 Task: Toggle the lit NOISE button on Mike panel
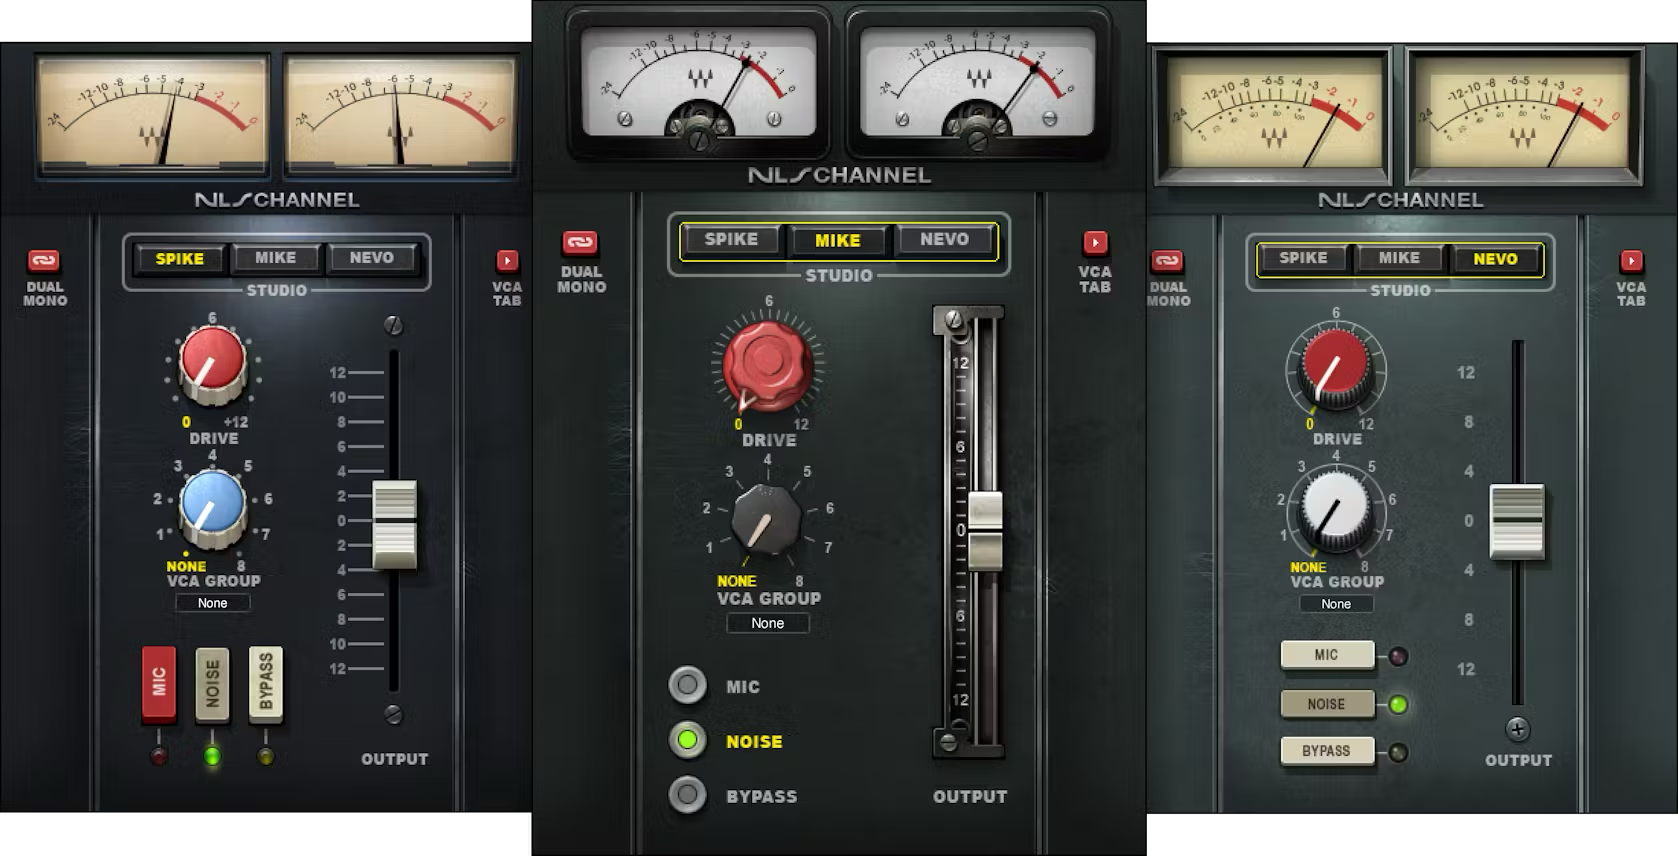687,740
